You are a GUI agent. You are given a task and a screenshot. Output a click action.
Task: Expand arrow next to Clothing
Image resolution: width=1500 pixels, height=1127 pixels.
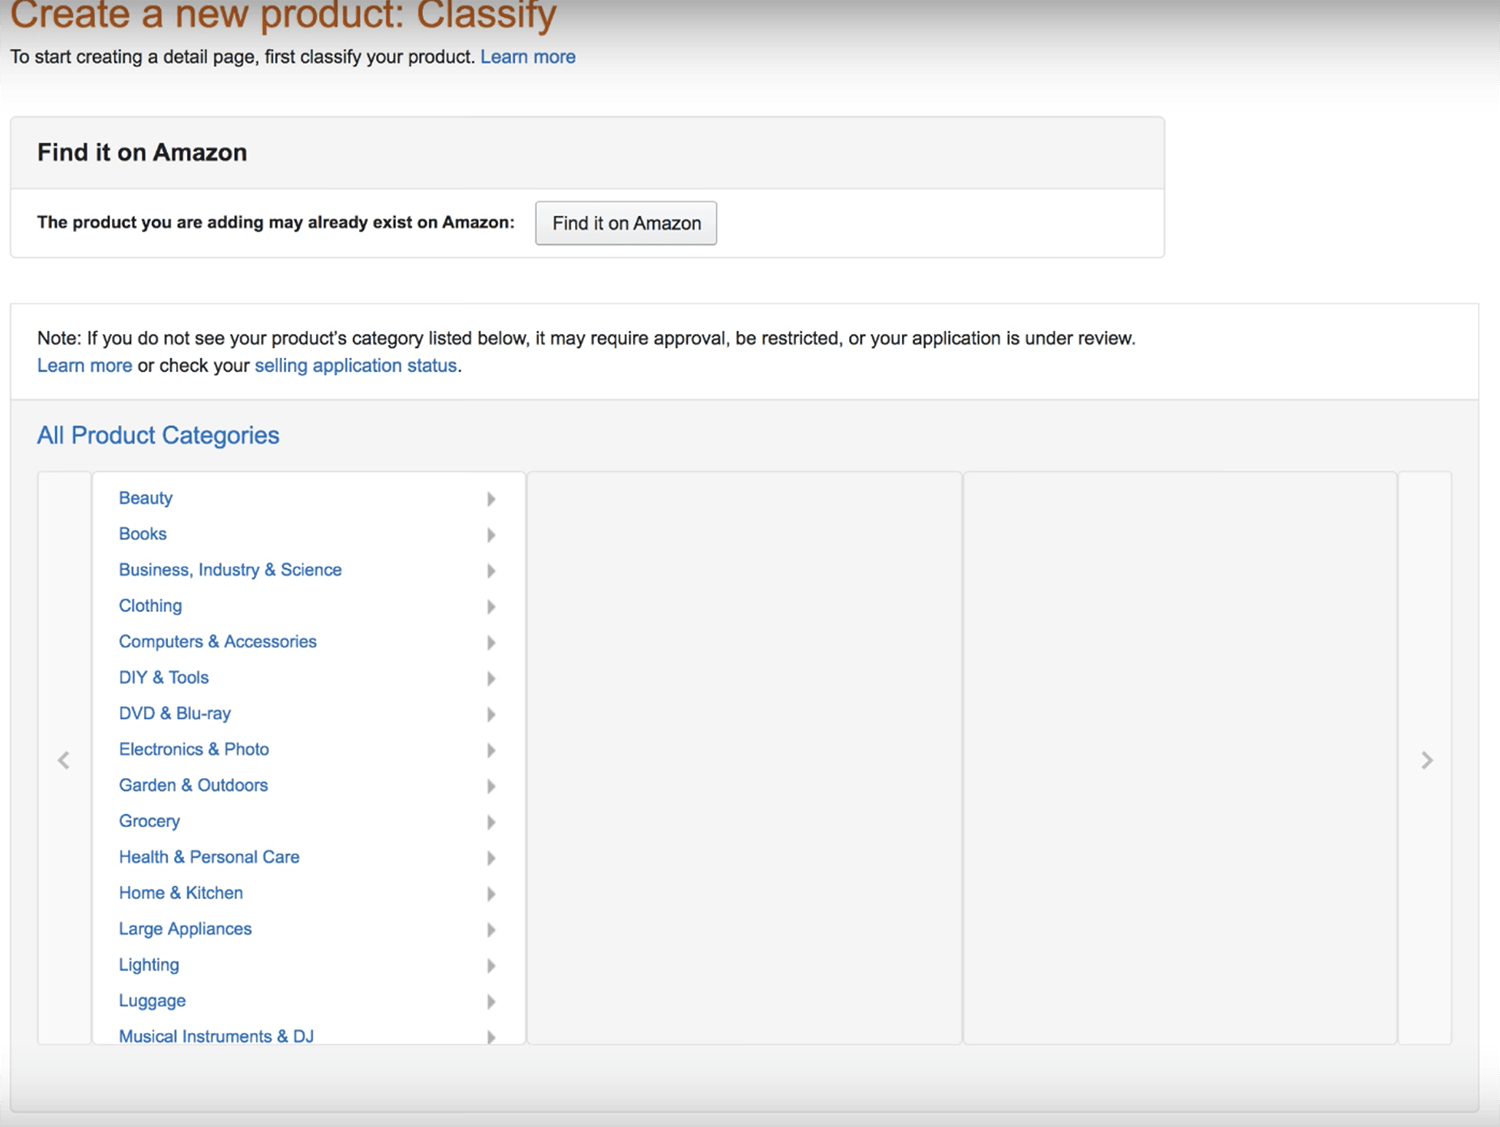[x=491, y=607]
